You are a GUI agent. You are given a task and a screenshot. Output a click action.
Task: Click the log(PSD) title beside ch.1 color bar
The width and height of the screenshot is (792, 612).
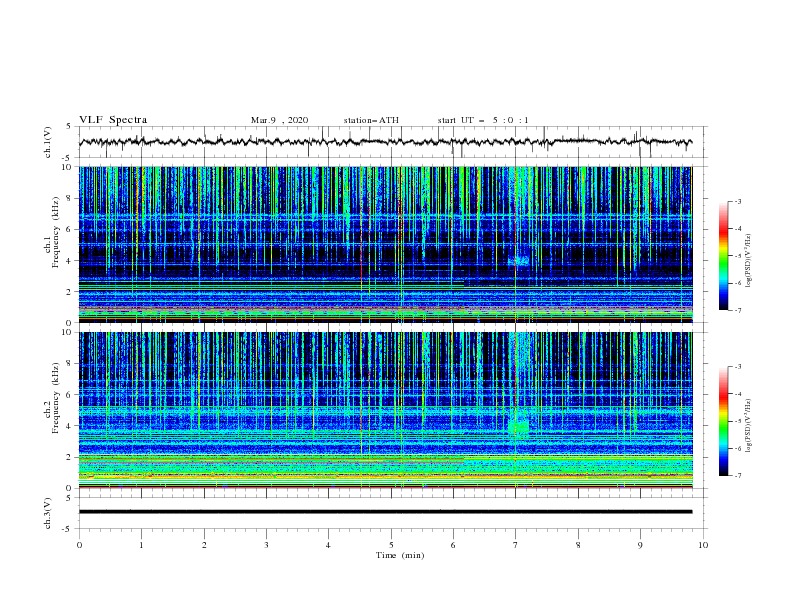tap(748, 261)
